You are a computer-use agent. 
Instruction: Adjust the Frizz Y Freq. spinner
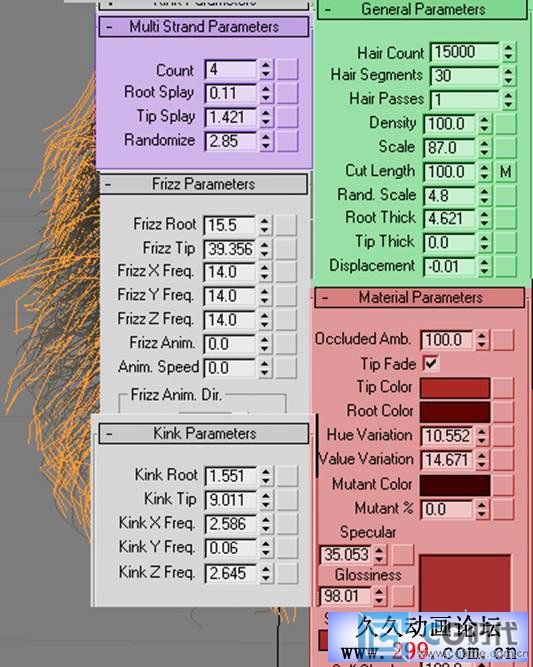point(265,296)
